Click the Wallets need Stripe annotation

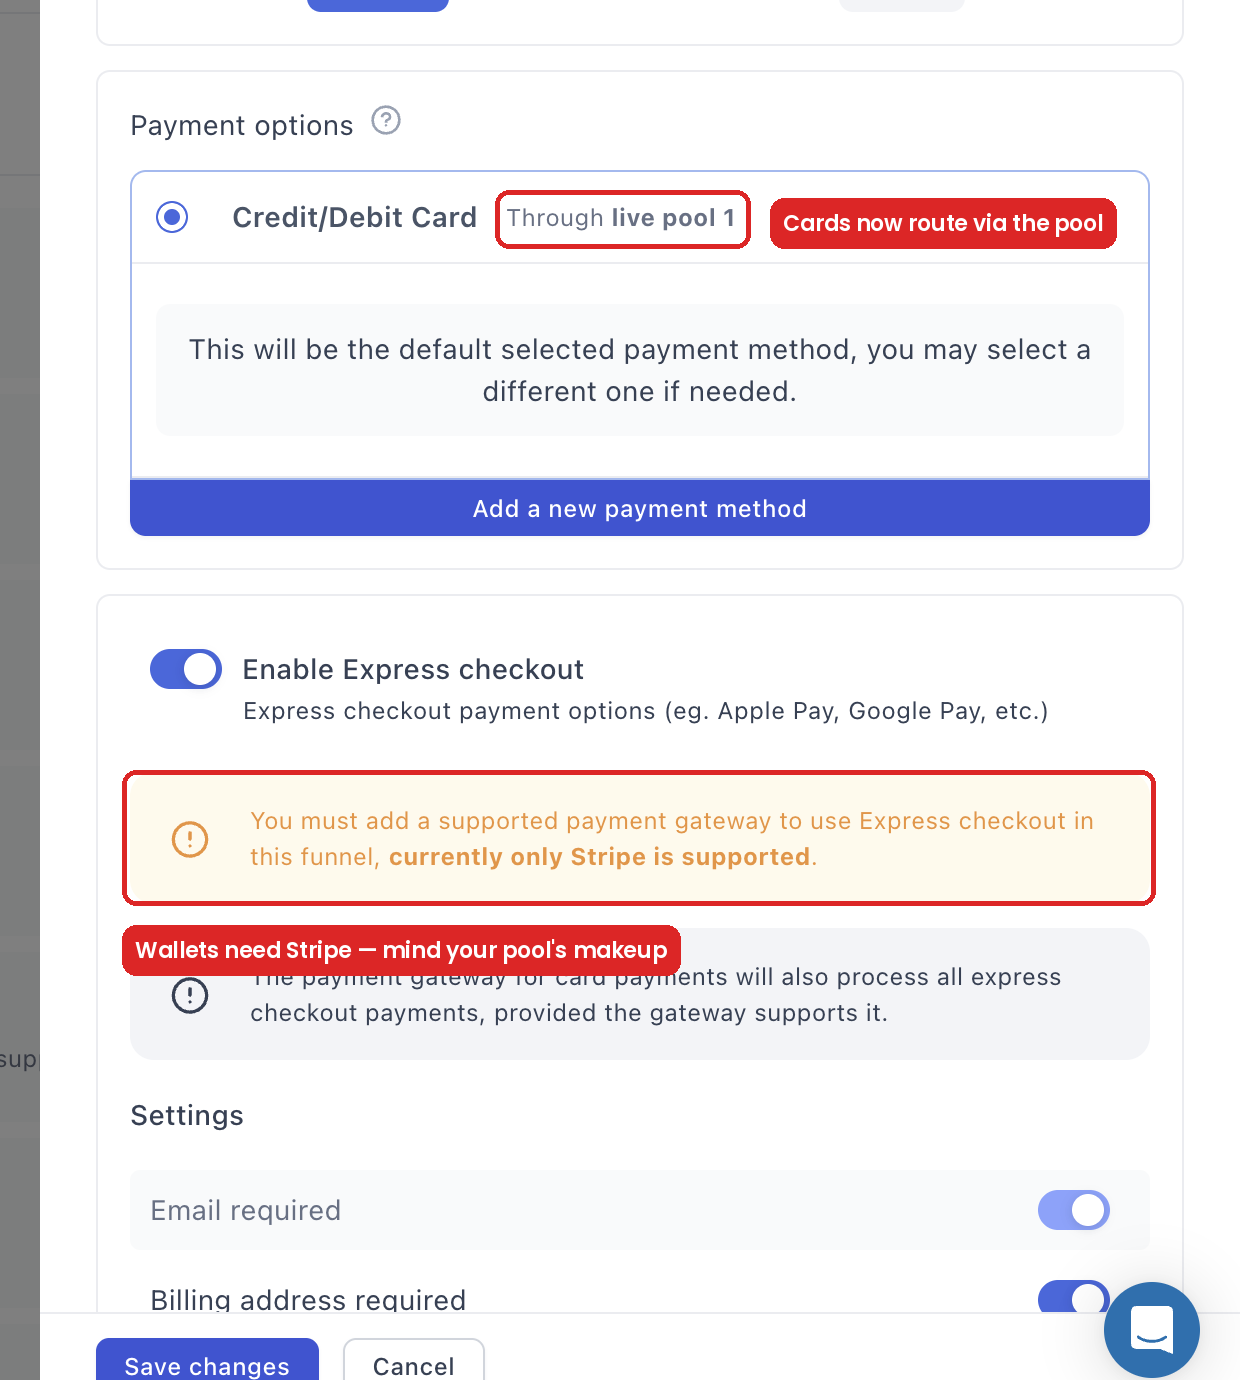point(401,950)
